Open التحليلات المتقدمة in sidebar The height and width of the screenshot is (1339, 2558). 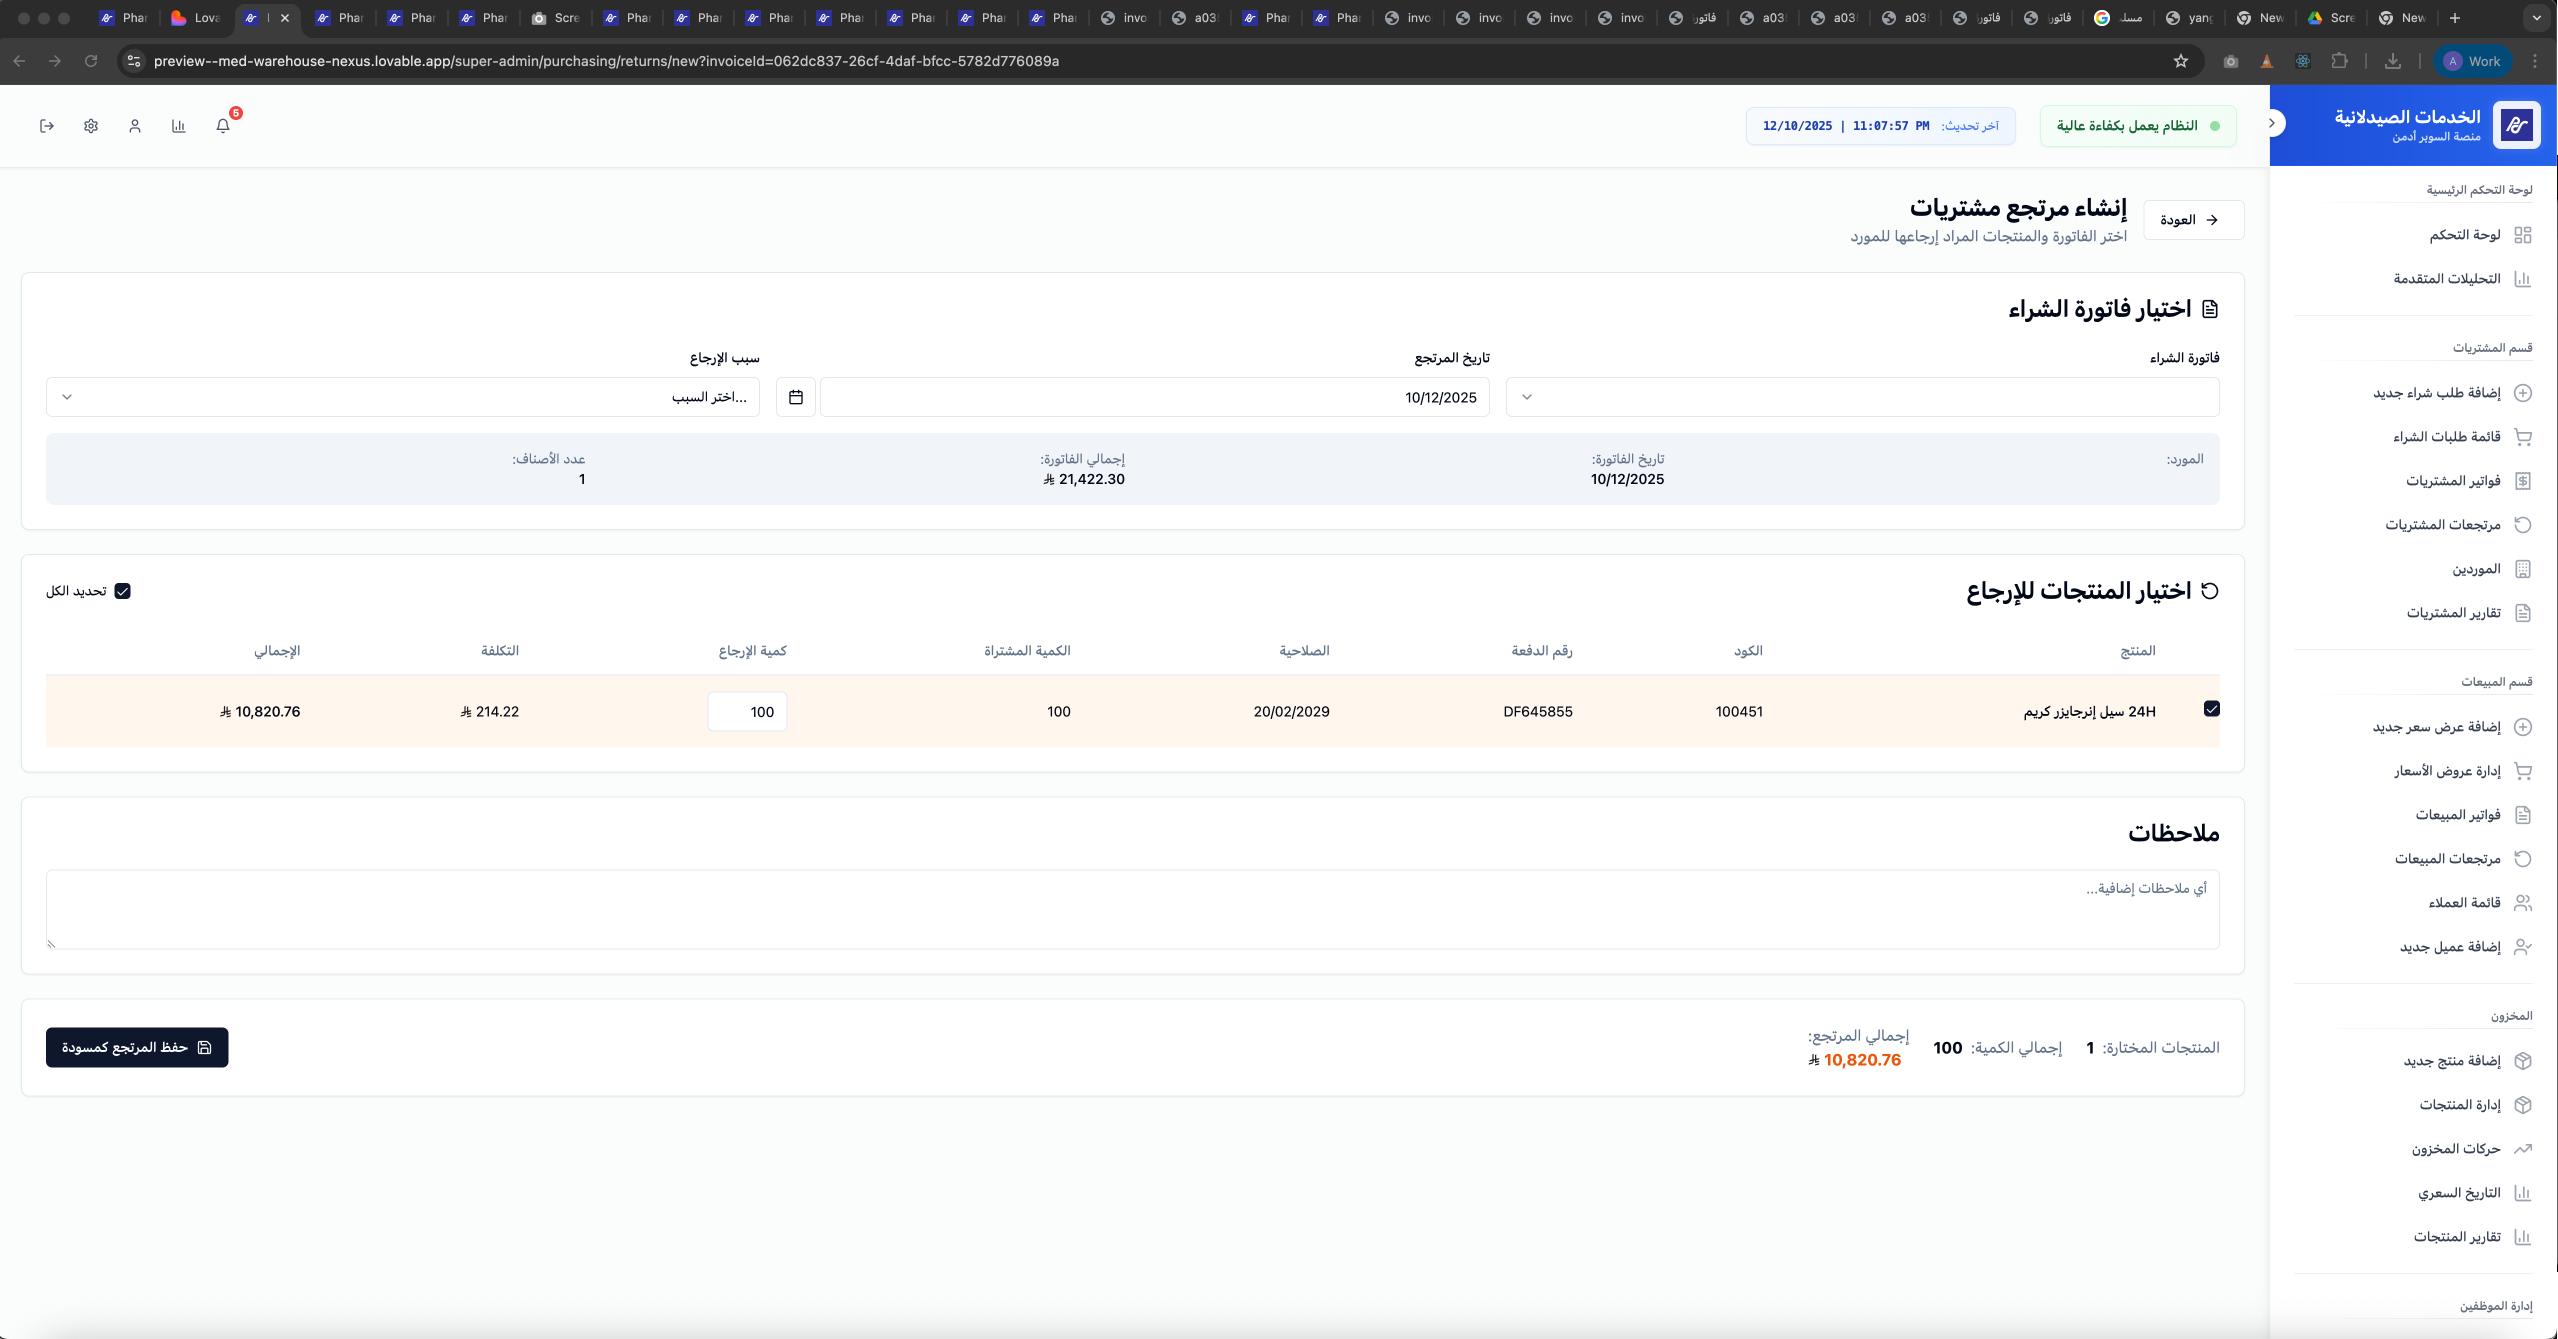point(2461,279)
